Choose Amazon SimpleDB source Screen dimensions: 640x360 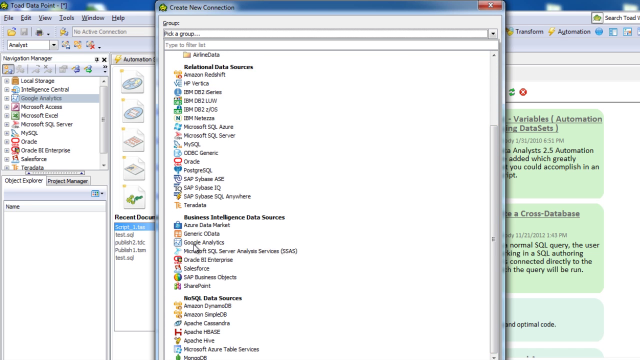pyautogui.click(x=205, y=315)
